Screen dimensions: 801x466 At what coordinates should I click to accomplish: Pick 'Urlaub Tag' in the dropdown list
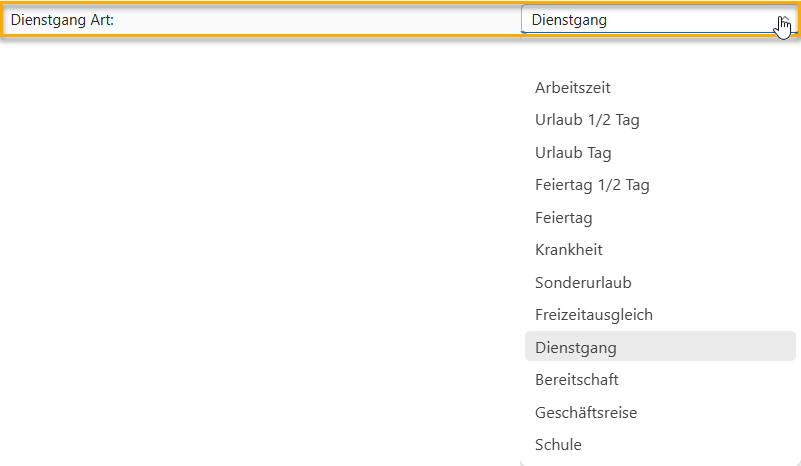(x=573, y=153)
